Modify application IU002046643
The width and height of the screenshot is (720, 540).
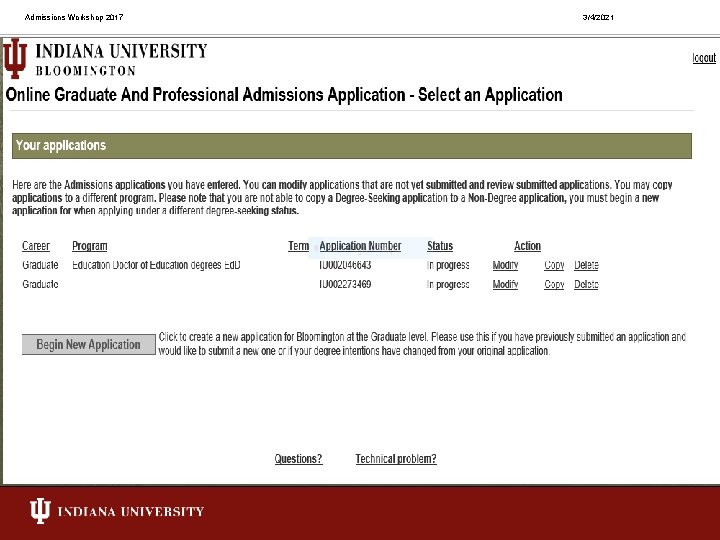505,265
